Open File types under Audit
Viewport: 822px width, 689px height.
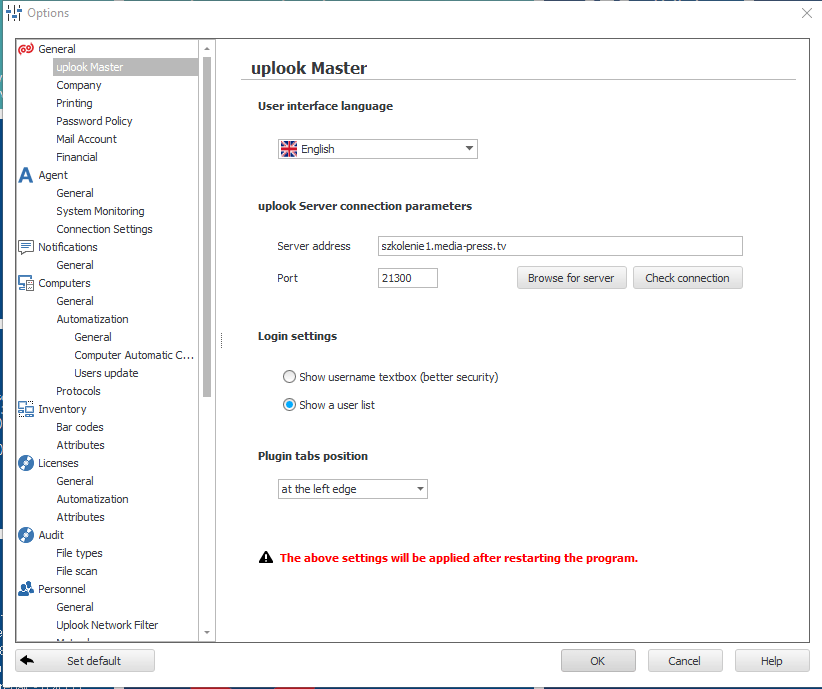(x=79, y=553)
